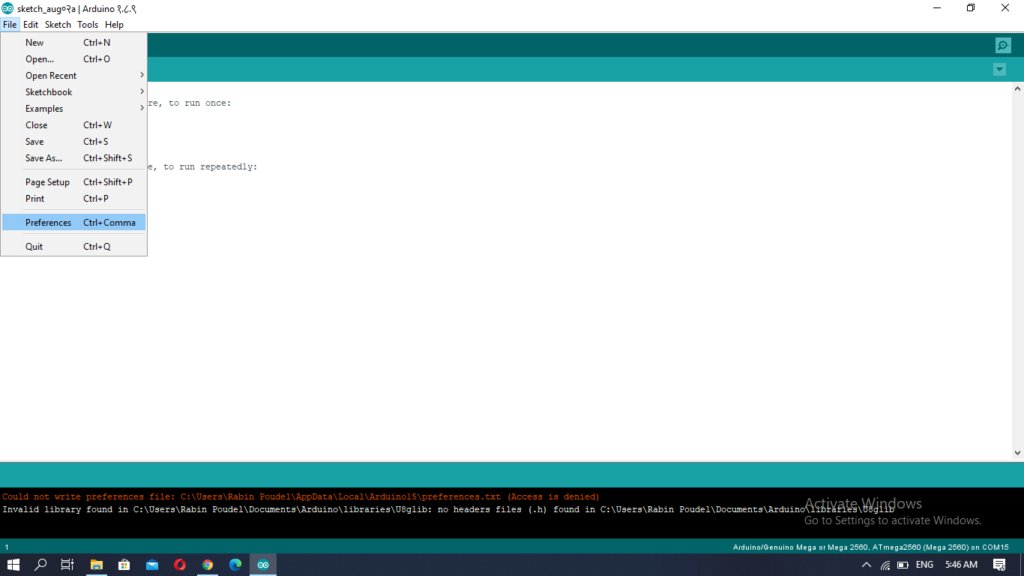Launch Google Chrome from the taskbar
The image size is (1024, 576).
(208, 565)
